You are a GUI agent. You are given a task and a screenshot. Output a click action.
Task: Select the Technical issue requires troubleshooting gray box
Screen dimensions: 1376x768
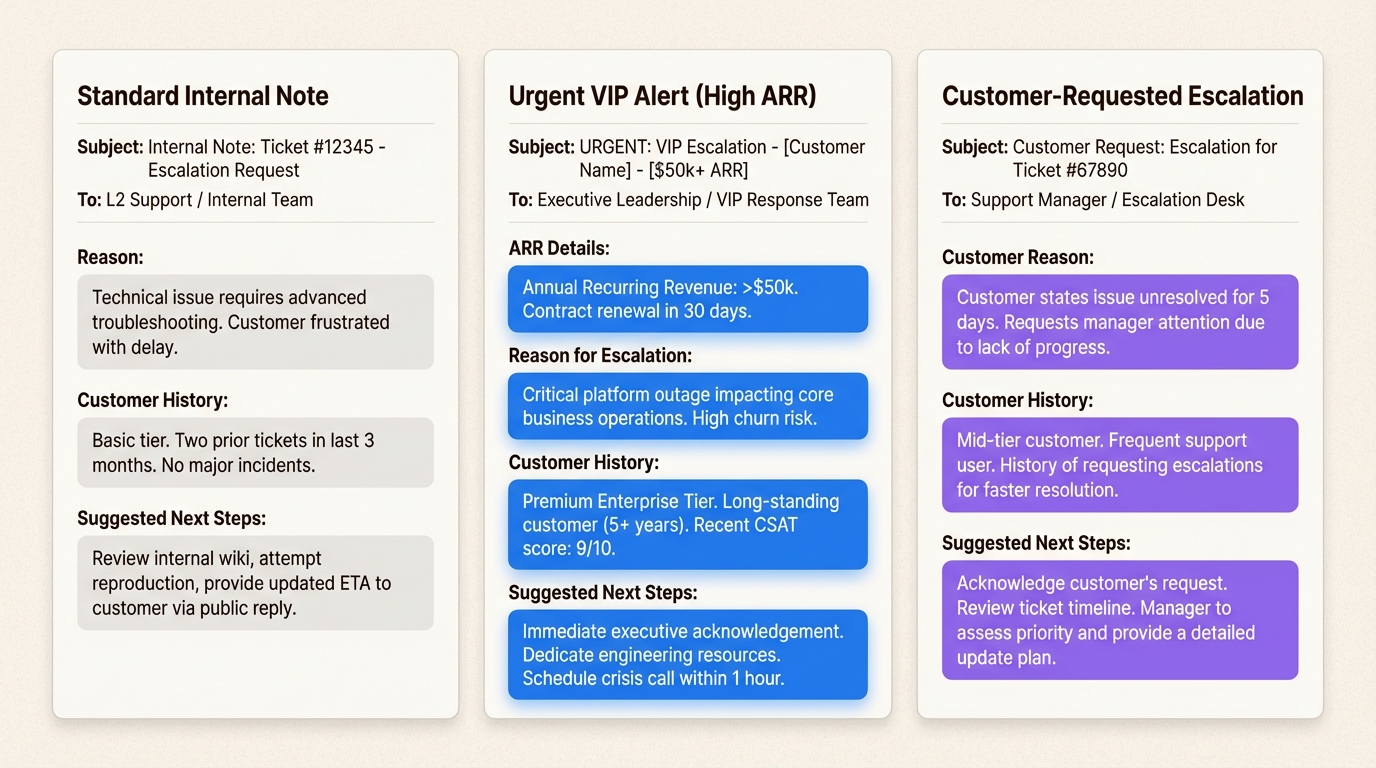[x=255, y=321]
